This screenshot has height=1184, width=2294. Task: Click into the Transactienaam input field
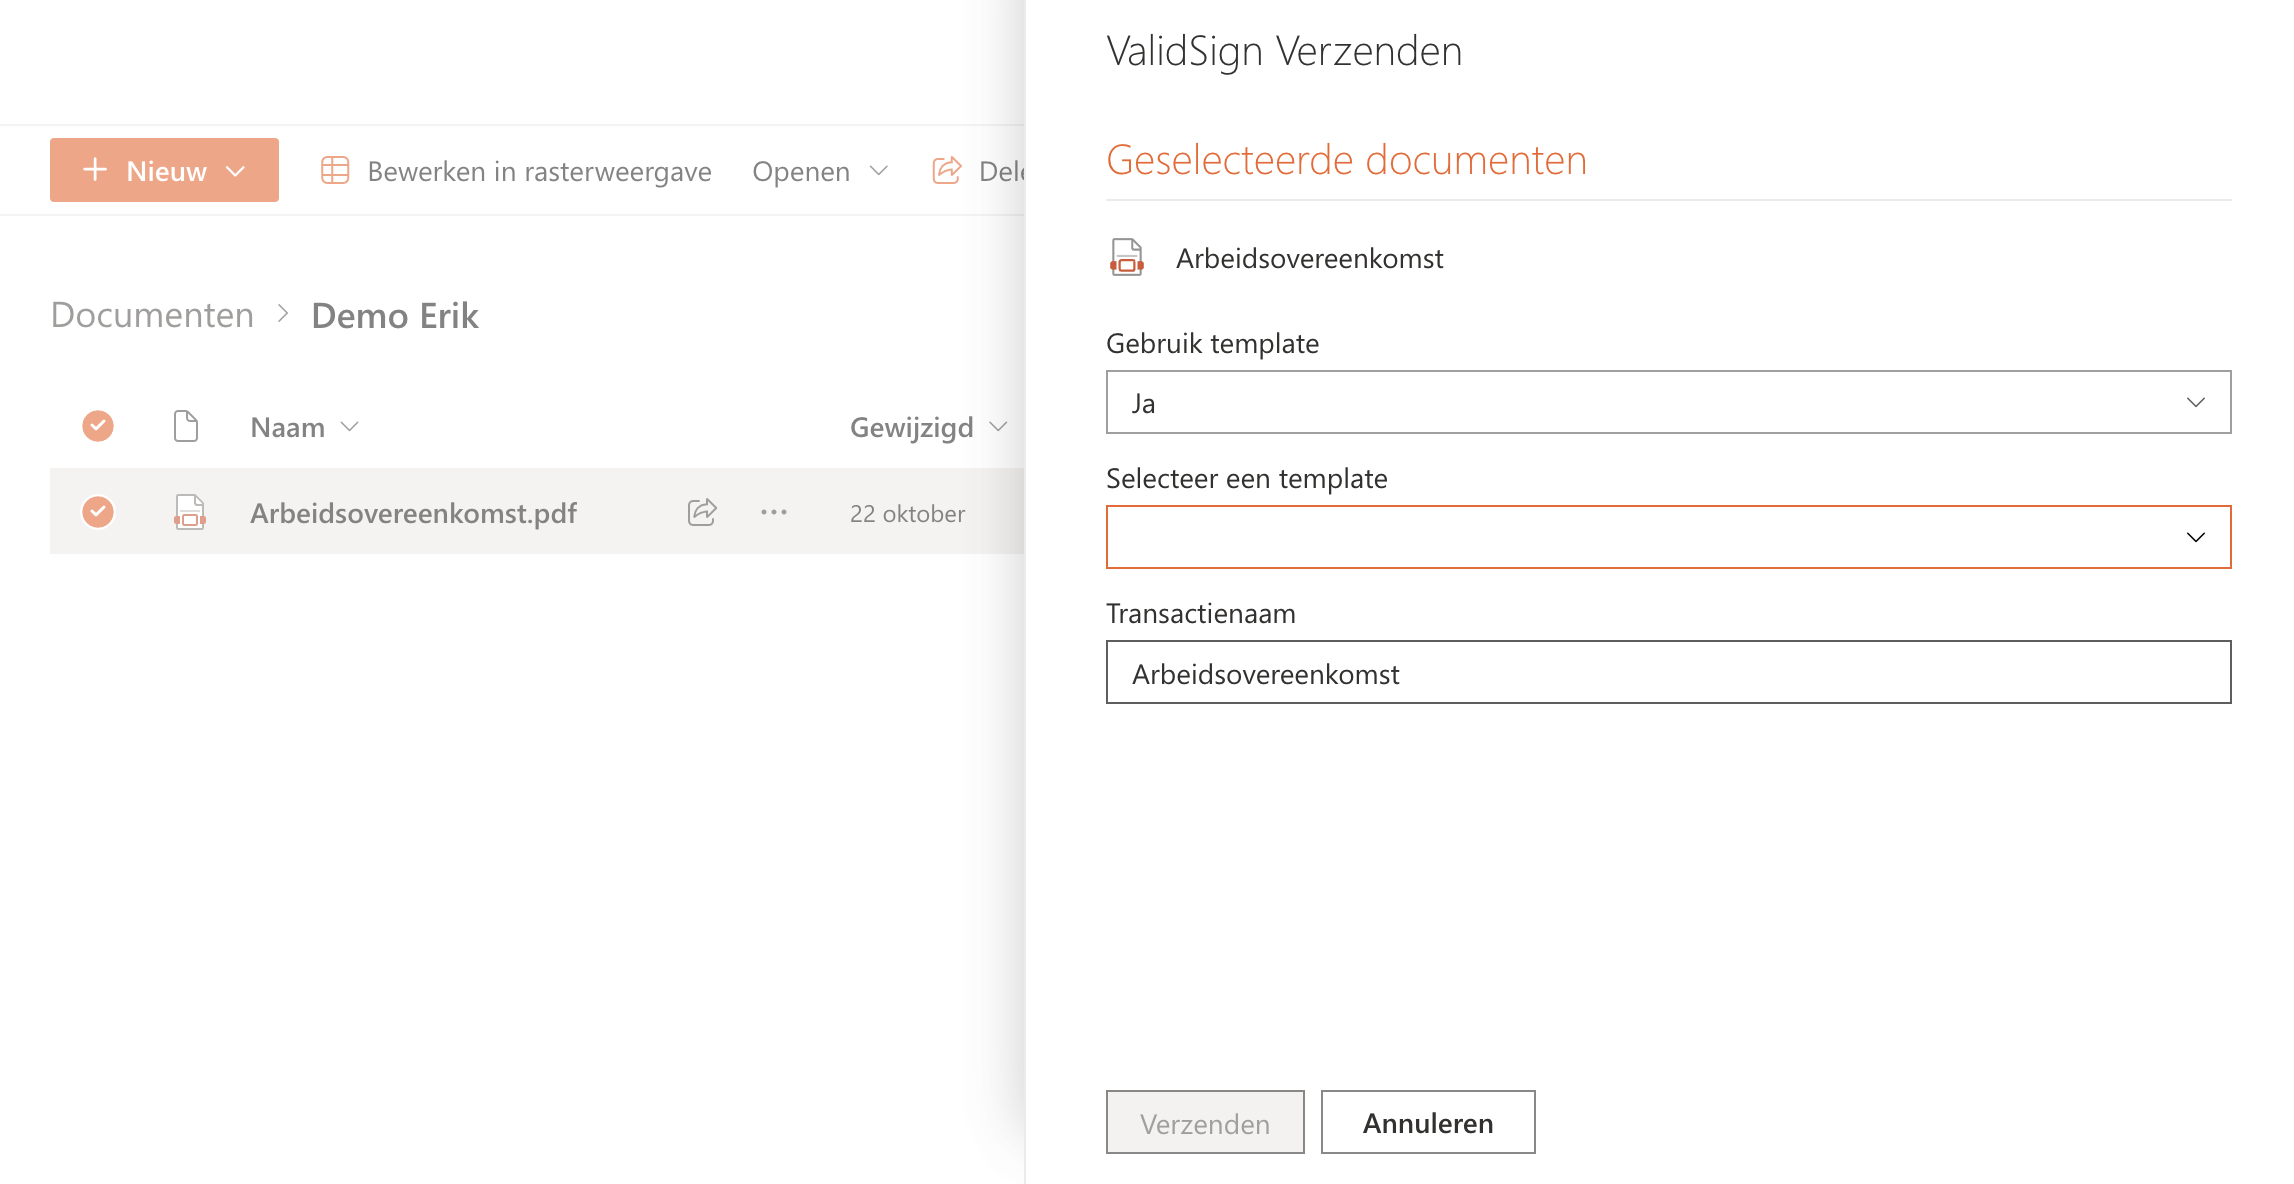[x=1668, y=672]
